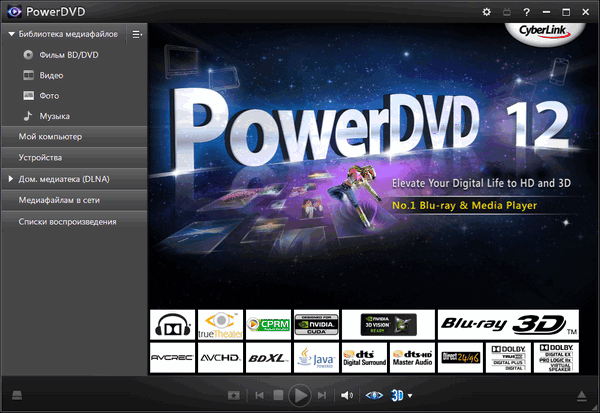Screen dimensions: 600x413
Task: Select Фильм BD/DVD in the library
Action: pos(66,54)
